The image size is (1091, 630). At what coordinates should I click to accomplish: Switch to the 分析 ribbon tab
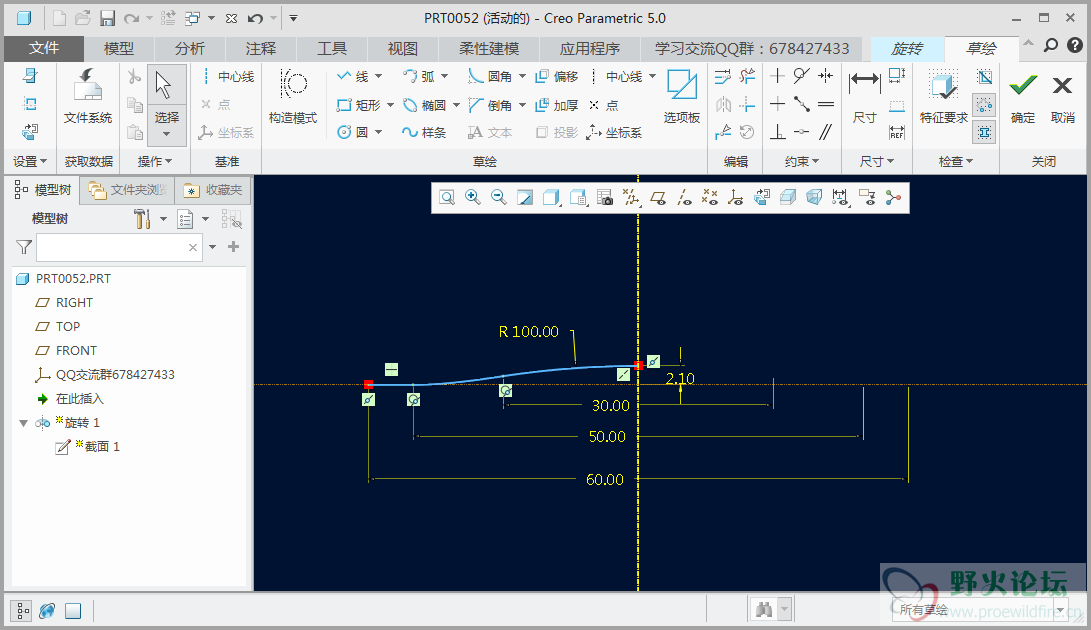(190, 49)
